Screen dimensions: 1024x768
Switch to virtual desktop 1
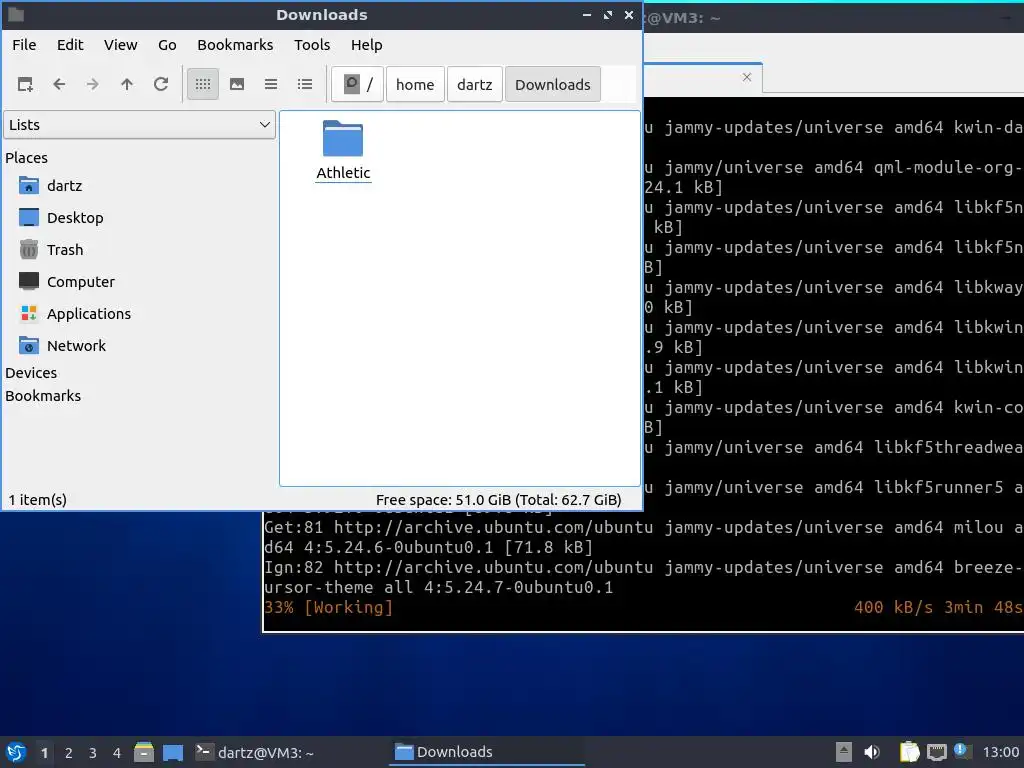(44, 753)
